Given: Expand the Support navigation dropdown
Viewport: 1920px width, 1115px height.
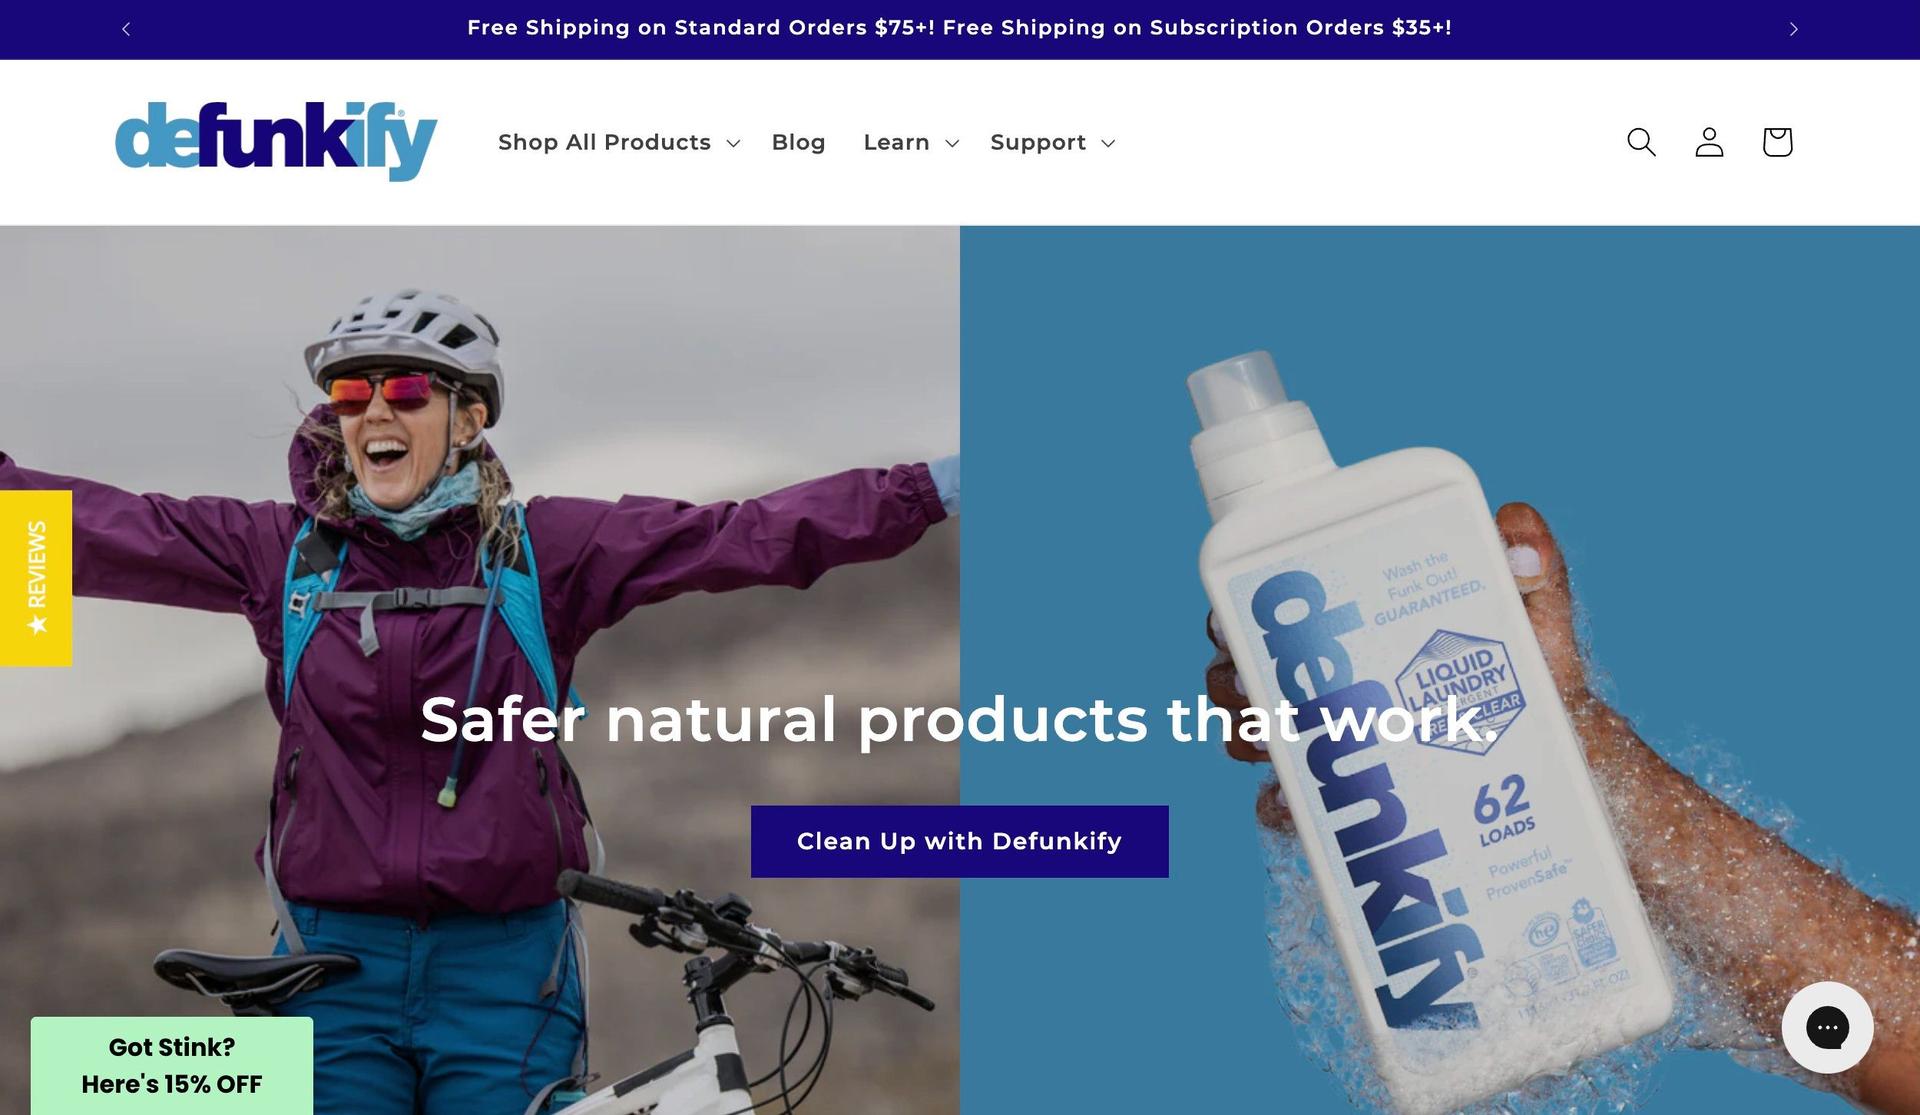Looking at the screenshot, I should (x=1050, y=141).
